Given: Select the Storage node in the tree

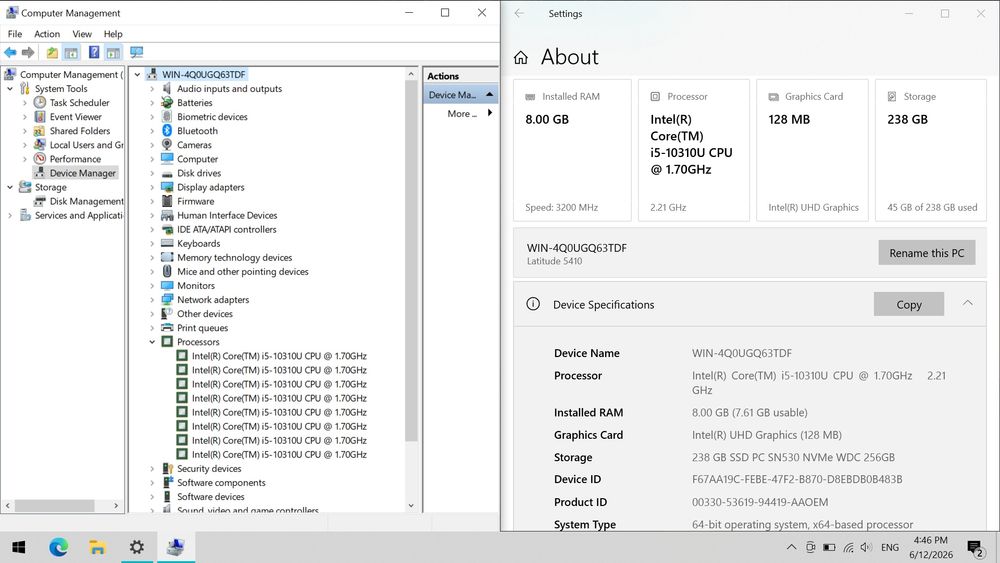Looking at the screenshot, I should click(x=50, y=187).
